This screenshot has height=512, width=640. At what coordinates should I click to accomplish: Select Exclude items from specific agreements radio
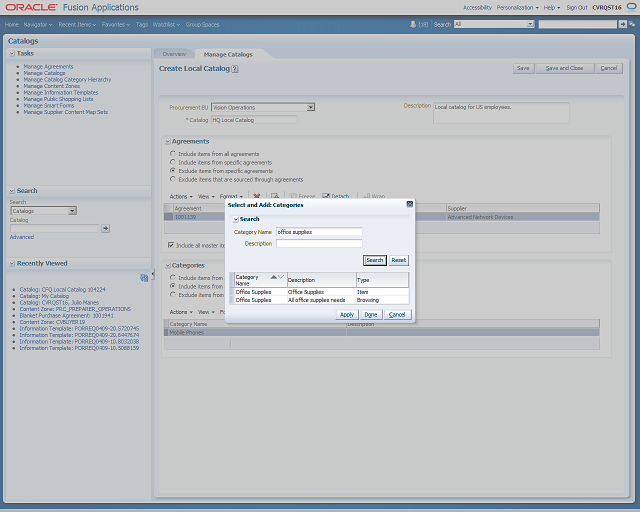[x=173, y=171]
